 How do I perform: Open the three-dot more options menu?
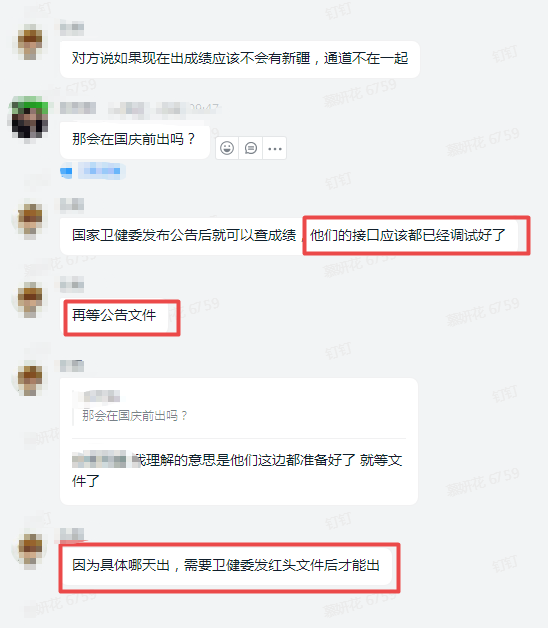[275, 148]
